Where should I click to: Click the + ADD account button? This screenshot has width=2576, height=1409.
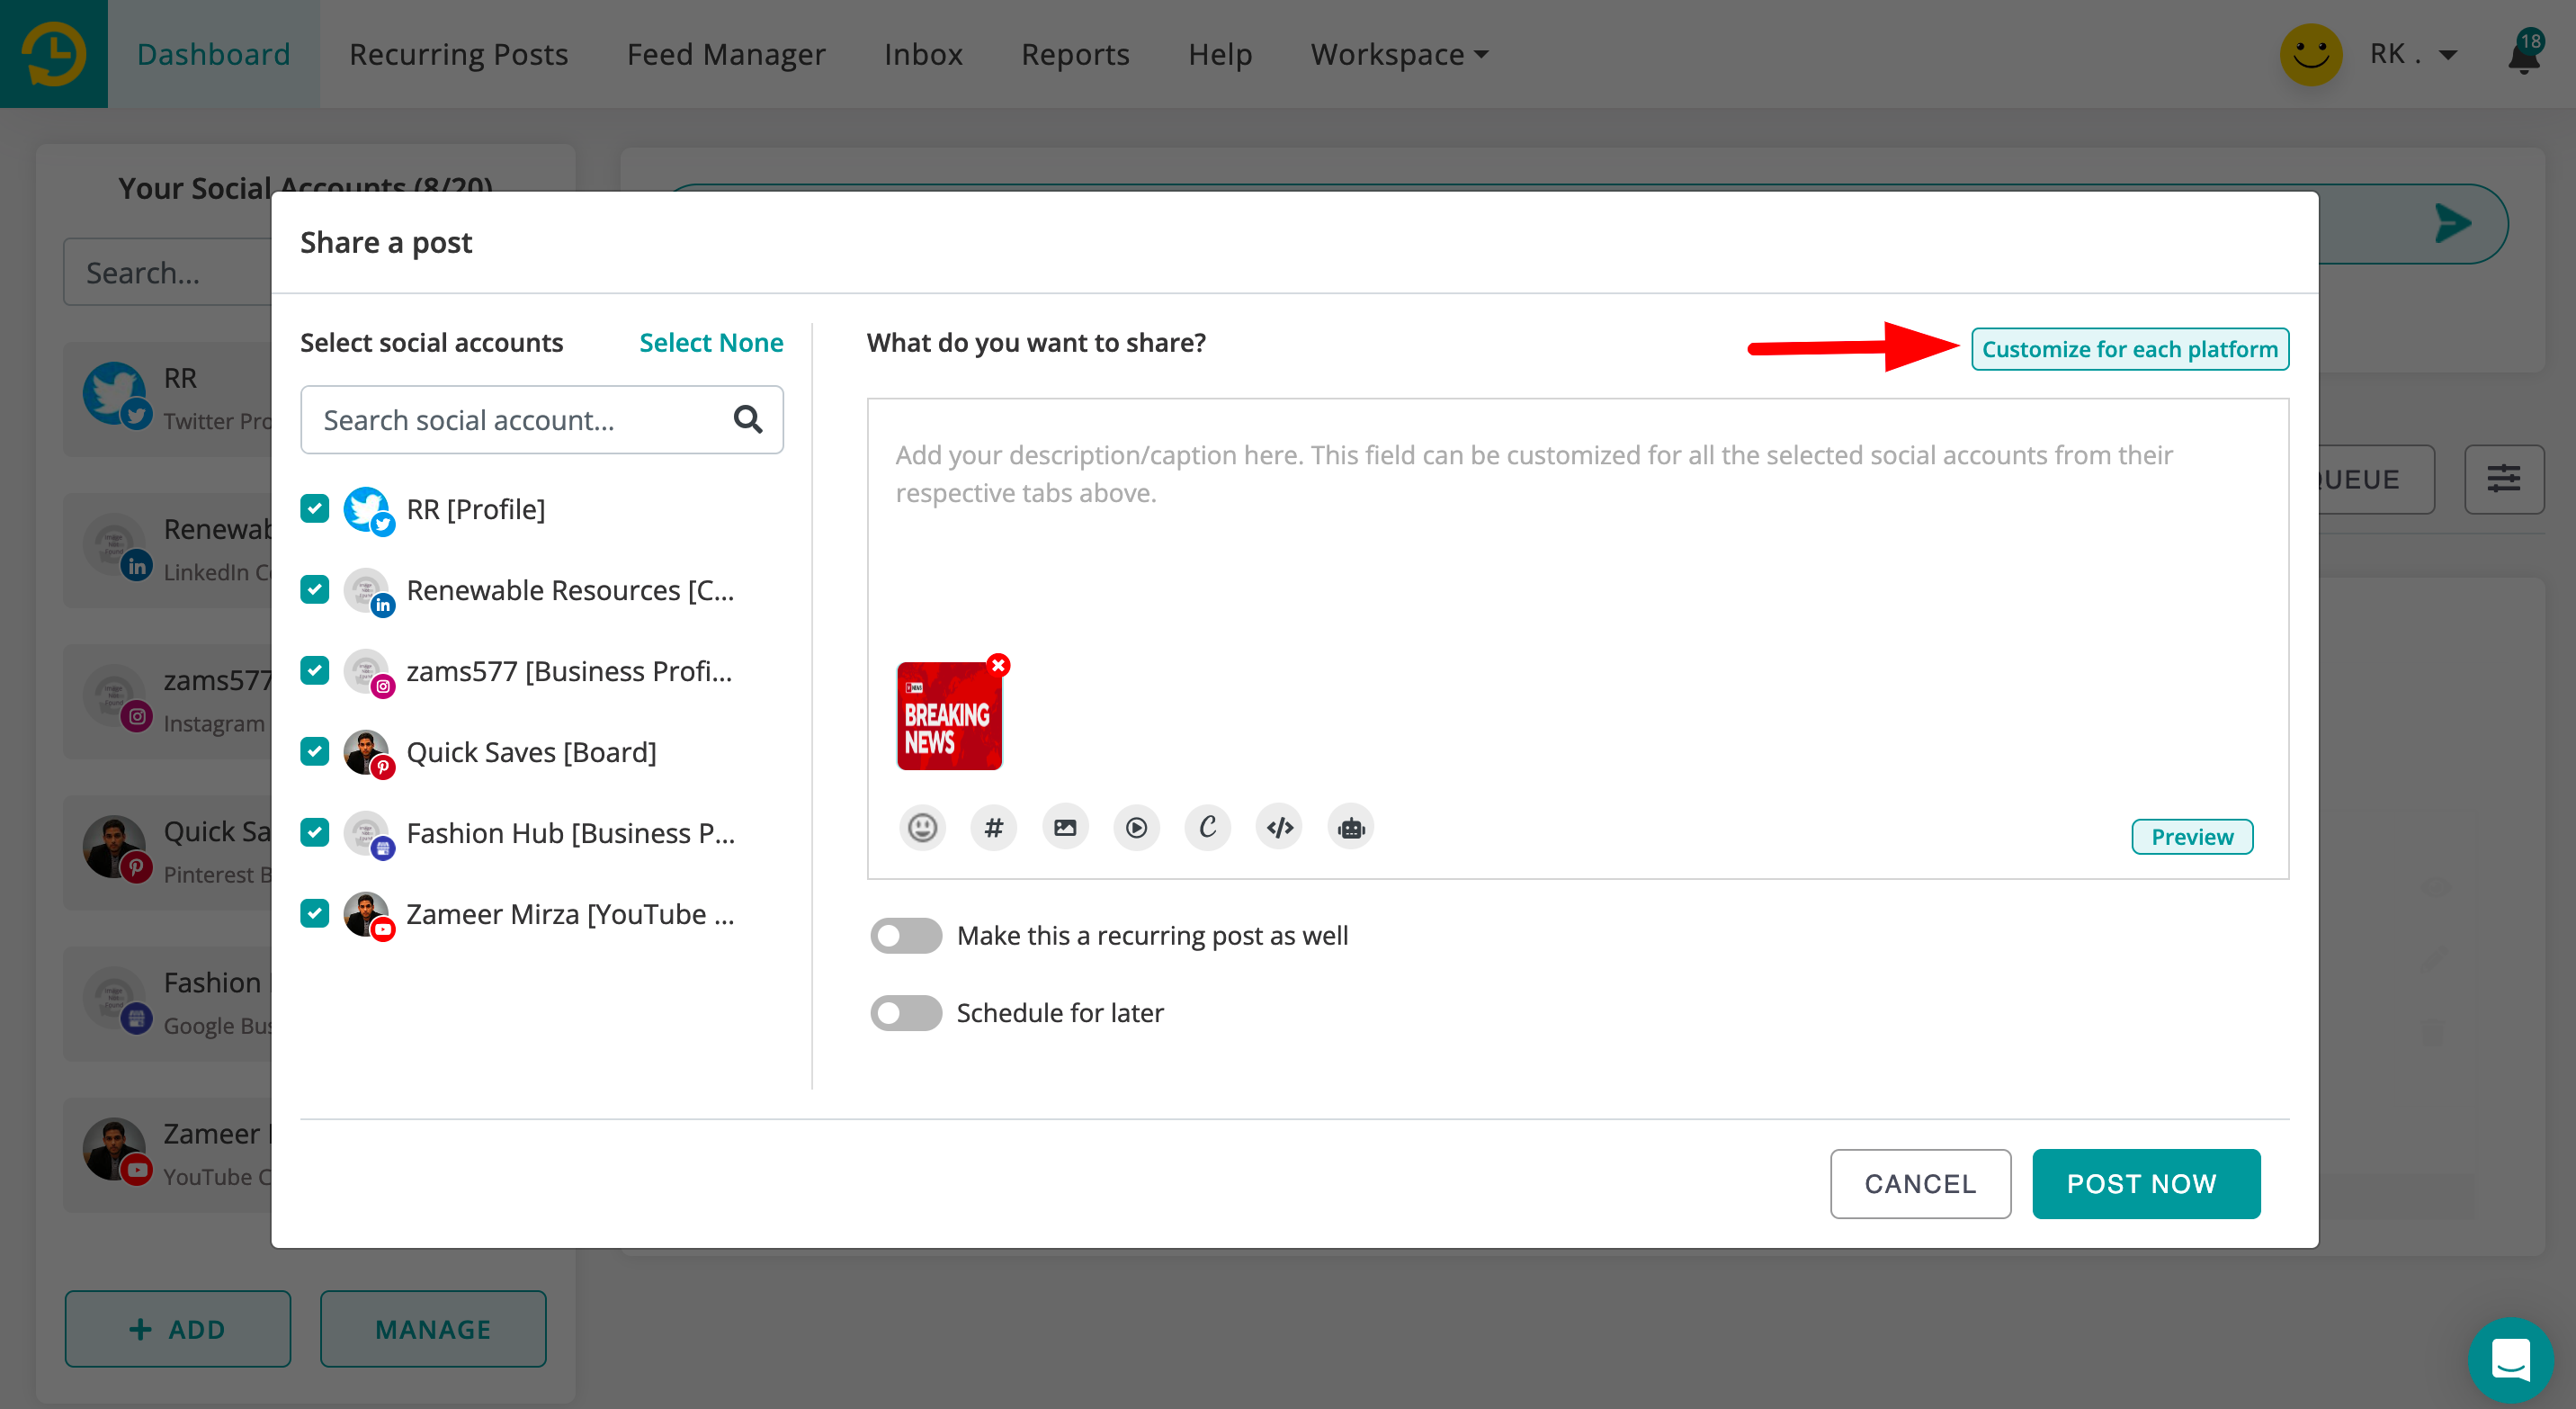coord(178,1329)
